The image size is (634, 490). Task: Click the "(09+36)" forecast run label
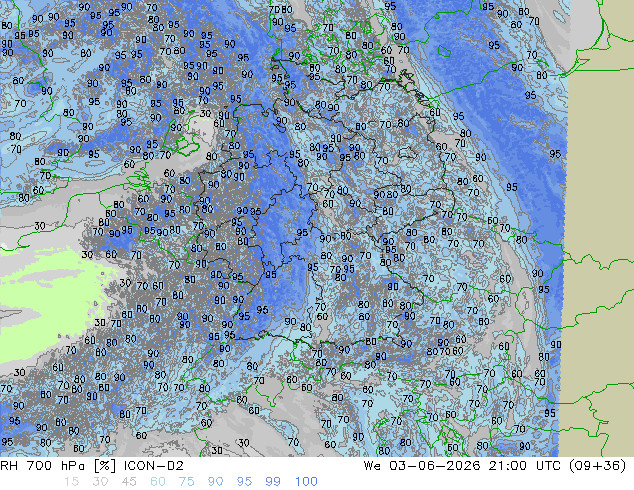[597, 466]
